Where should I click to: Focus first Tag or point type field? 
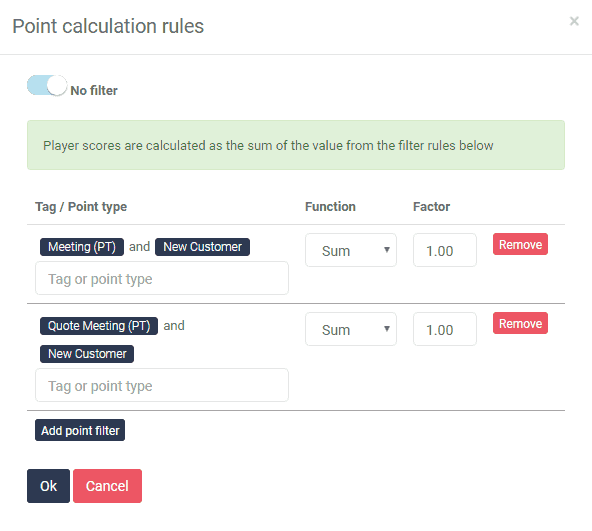tap(162, 278)
